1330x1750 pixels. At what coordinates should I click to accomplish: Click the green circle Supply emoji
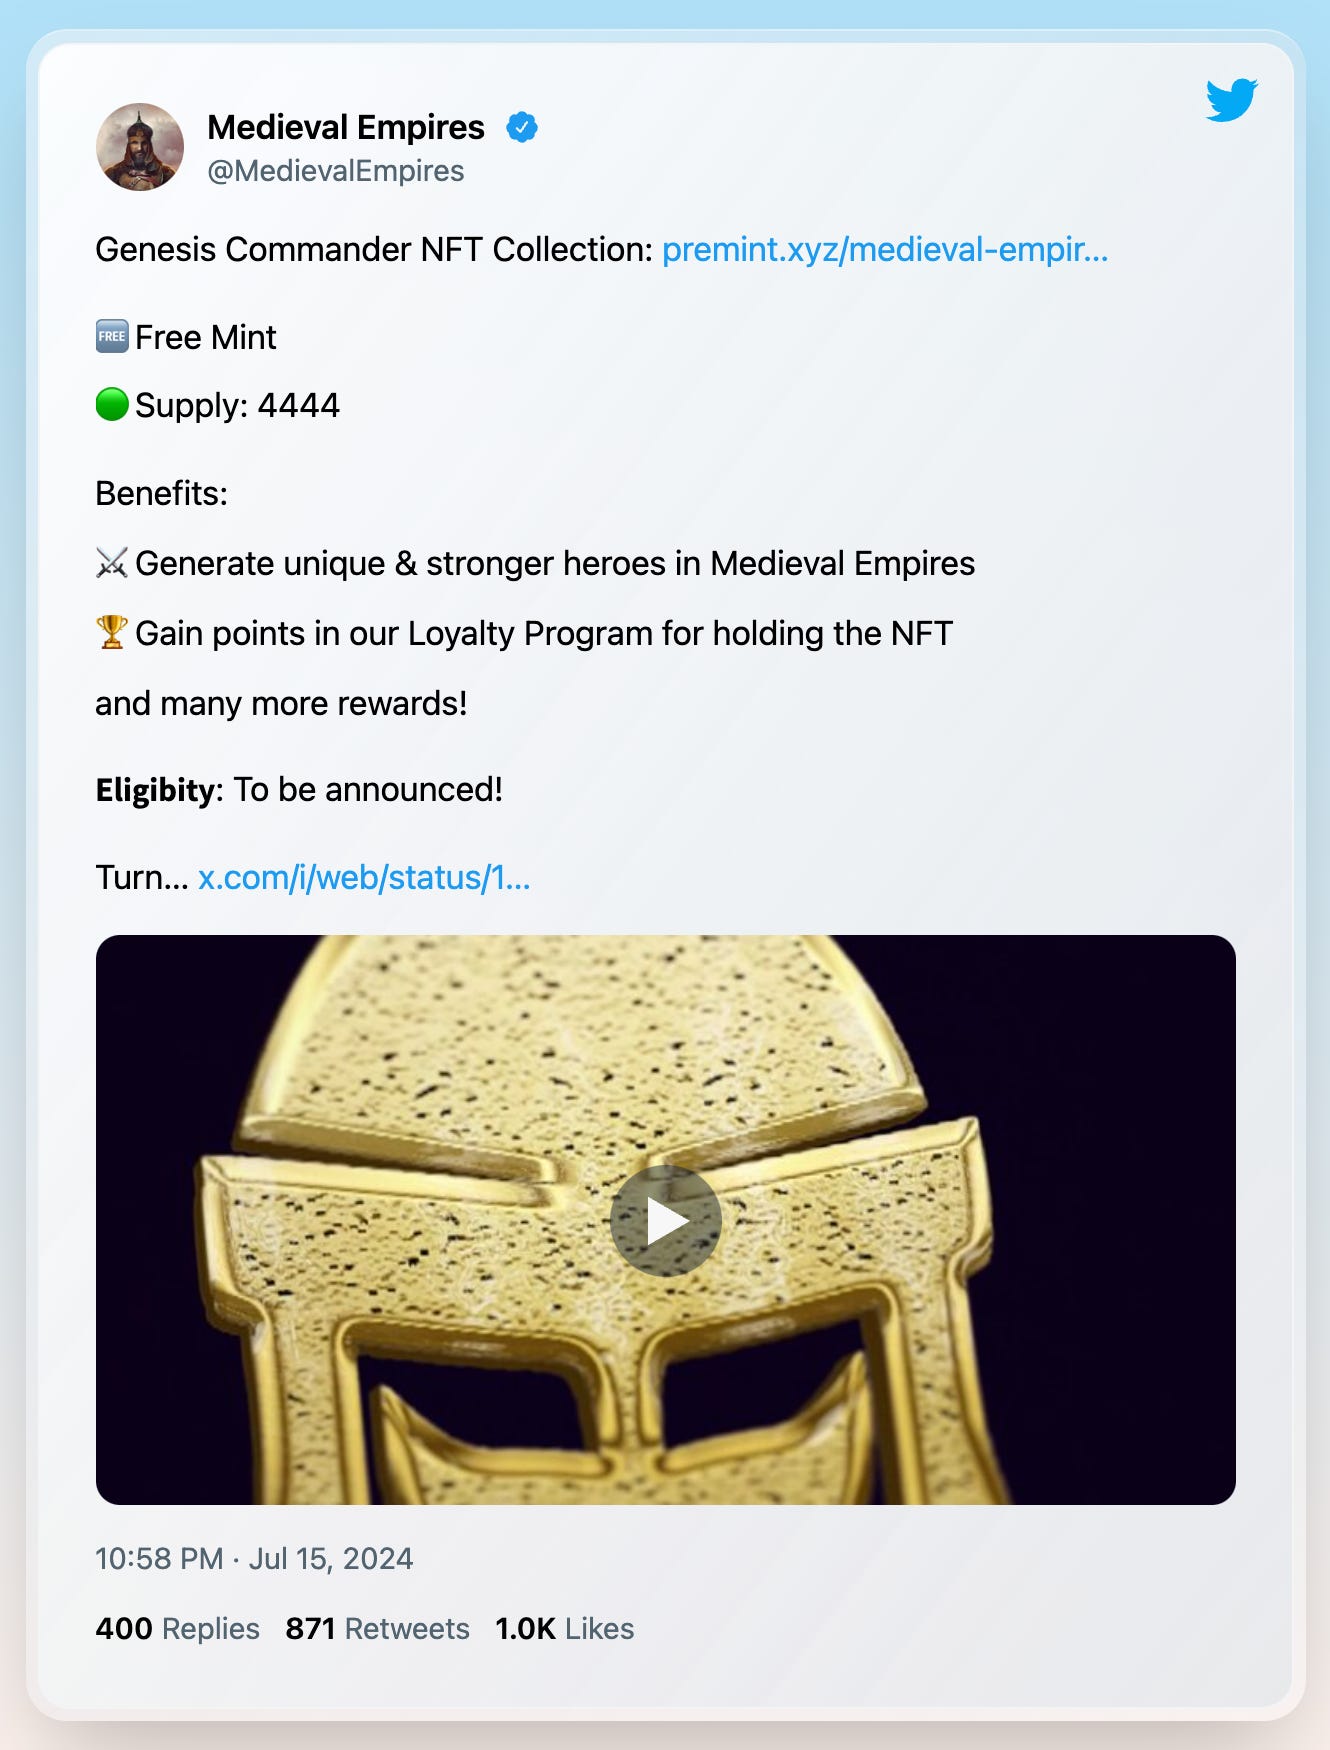click(112, 404)
